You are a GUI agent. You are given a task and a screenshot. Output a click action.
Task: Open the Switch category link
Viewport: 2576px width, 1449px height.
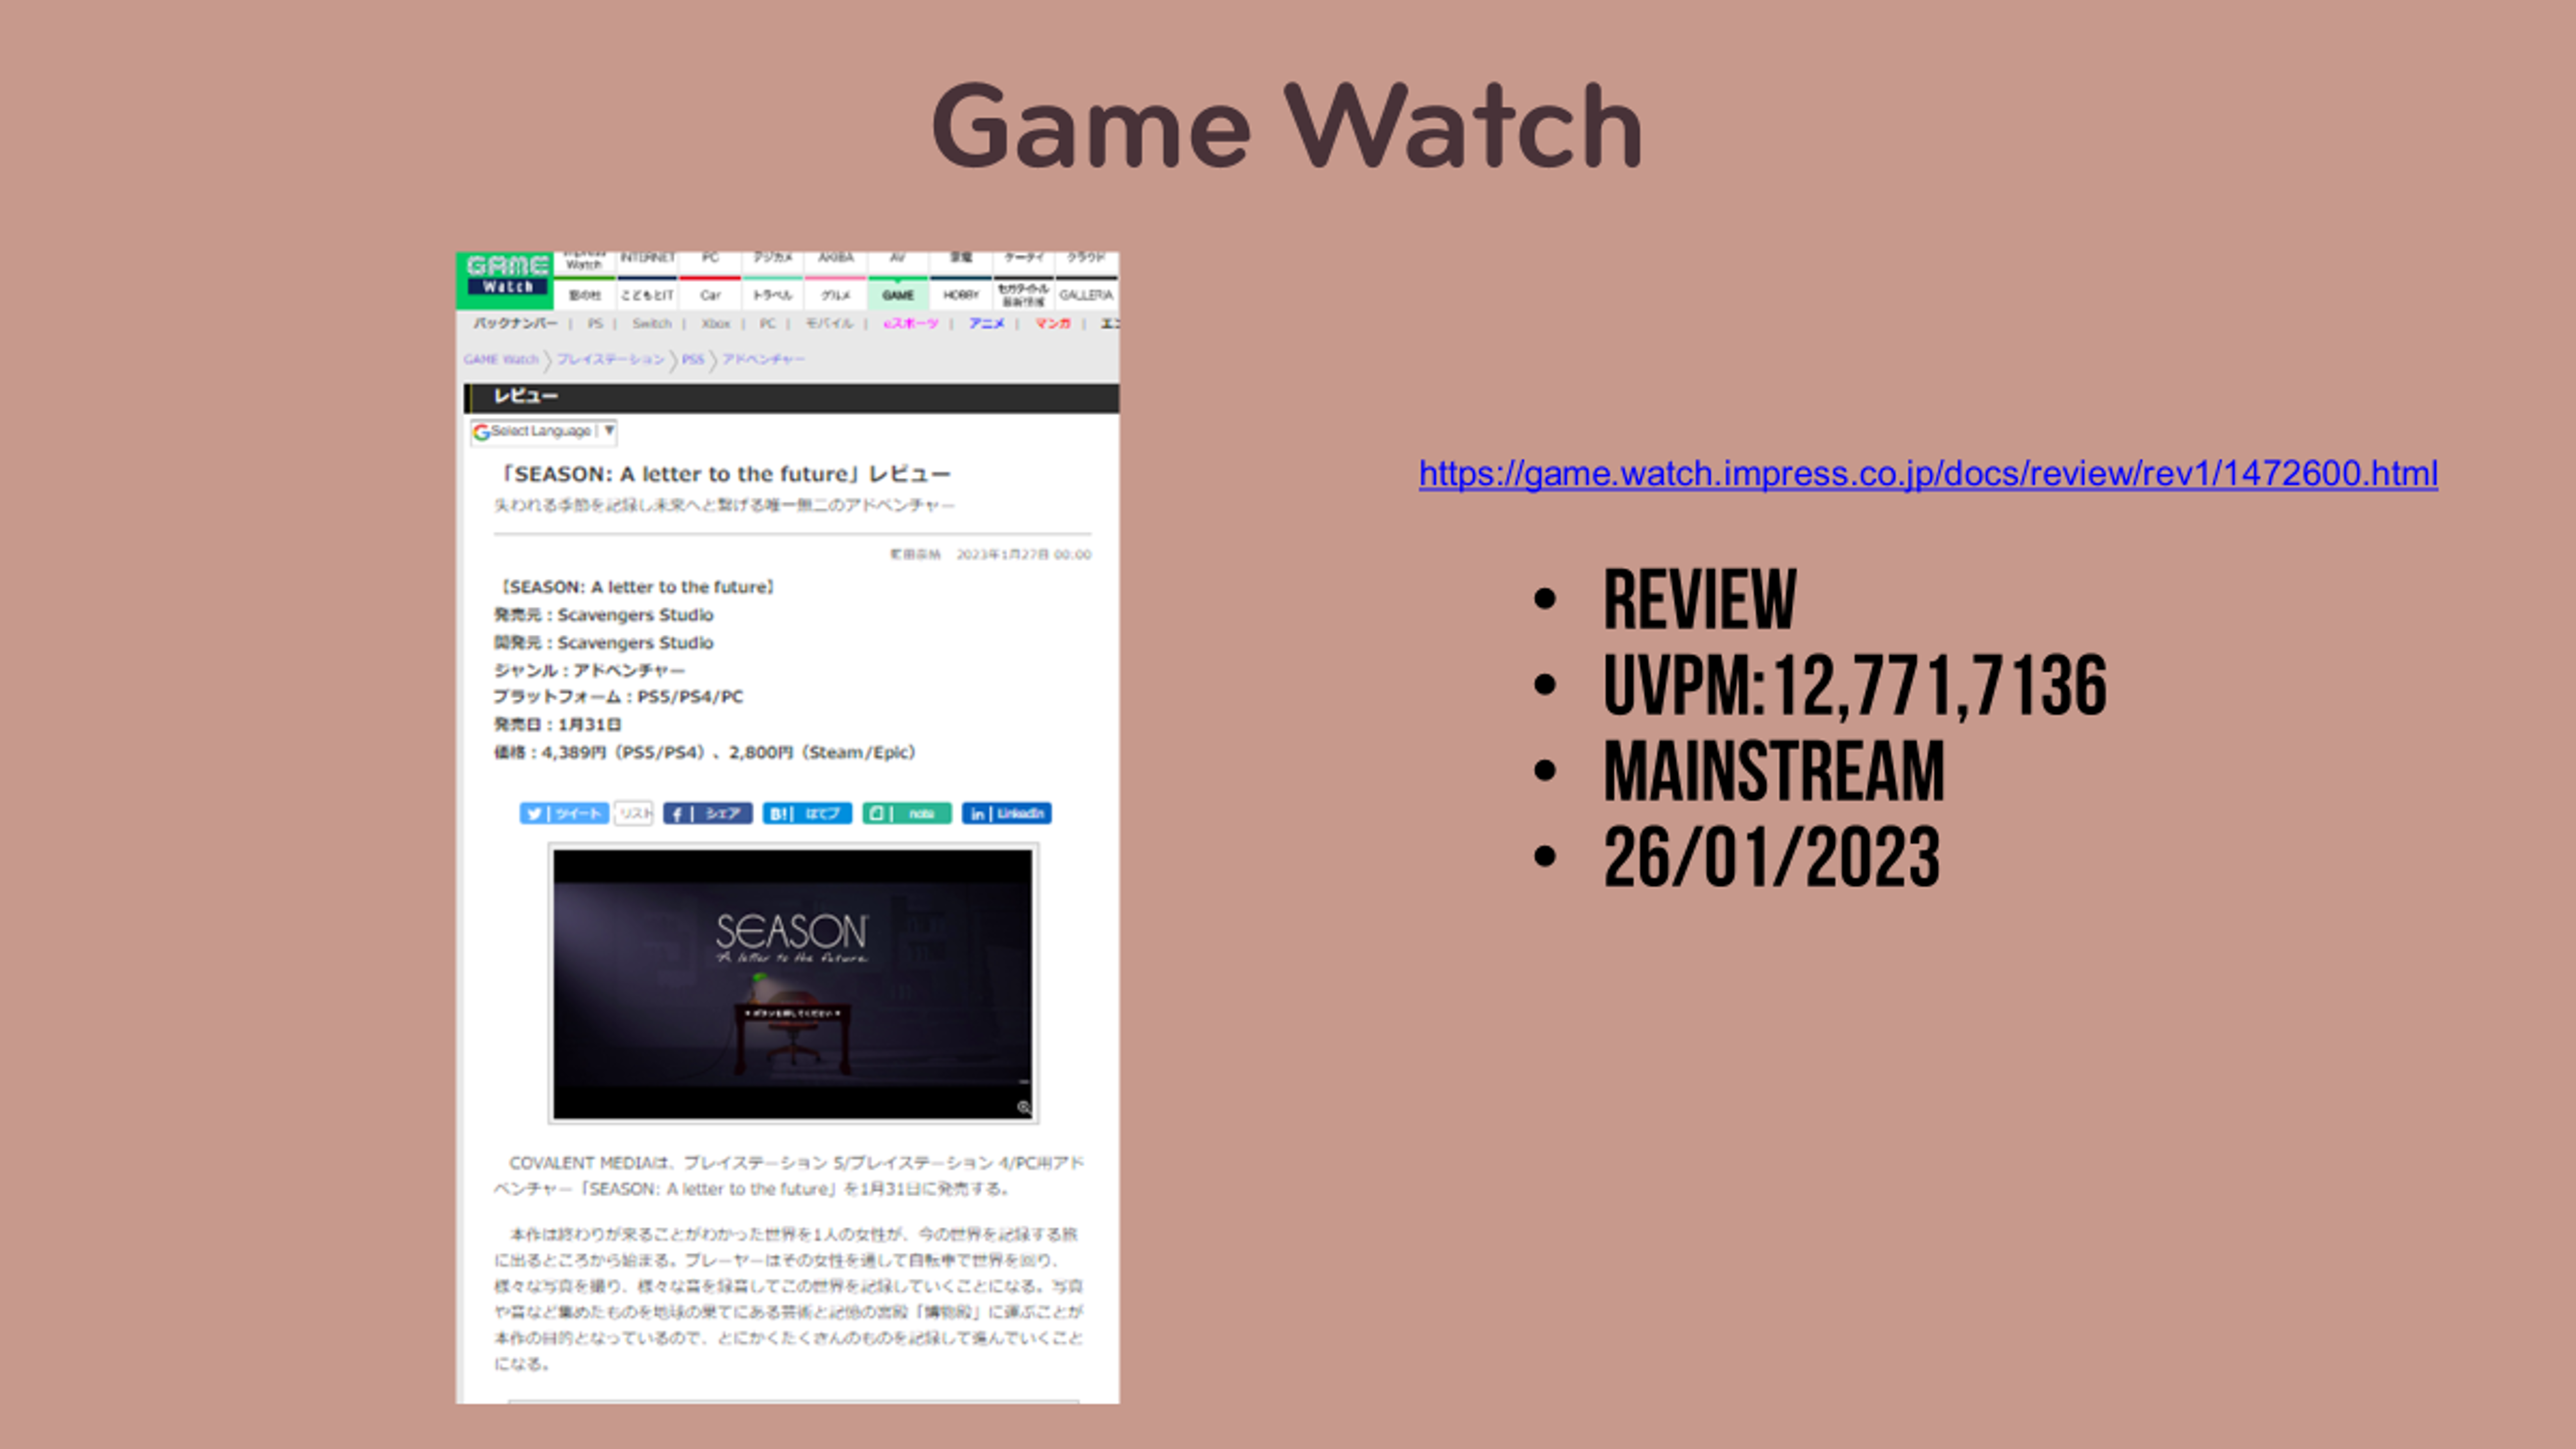pyautogui.click(x=651, y=323)
